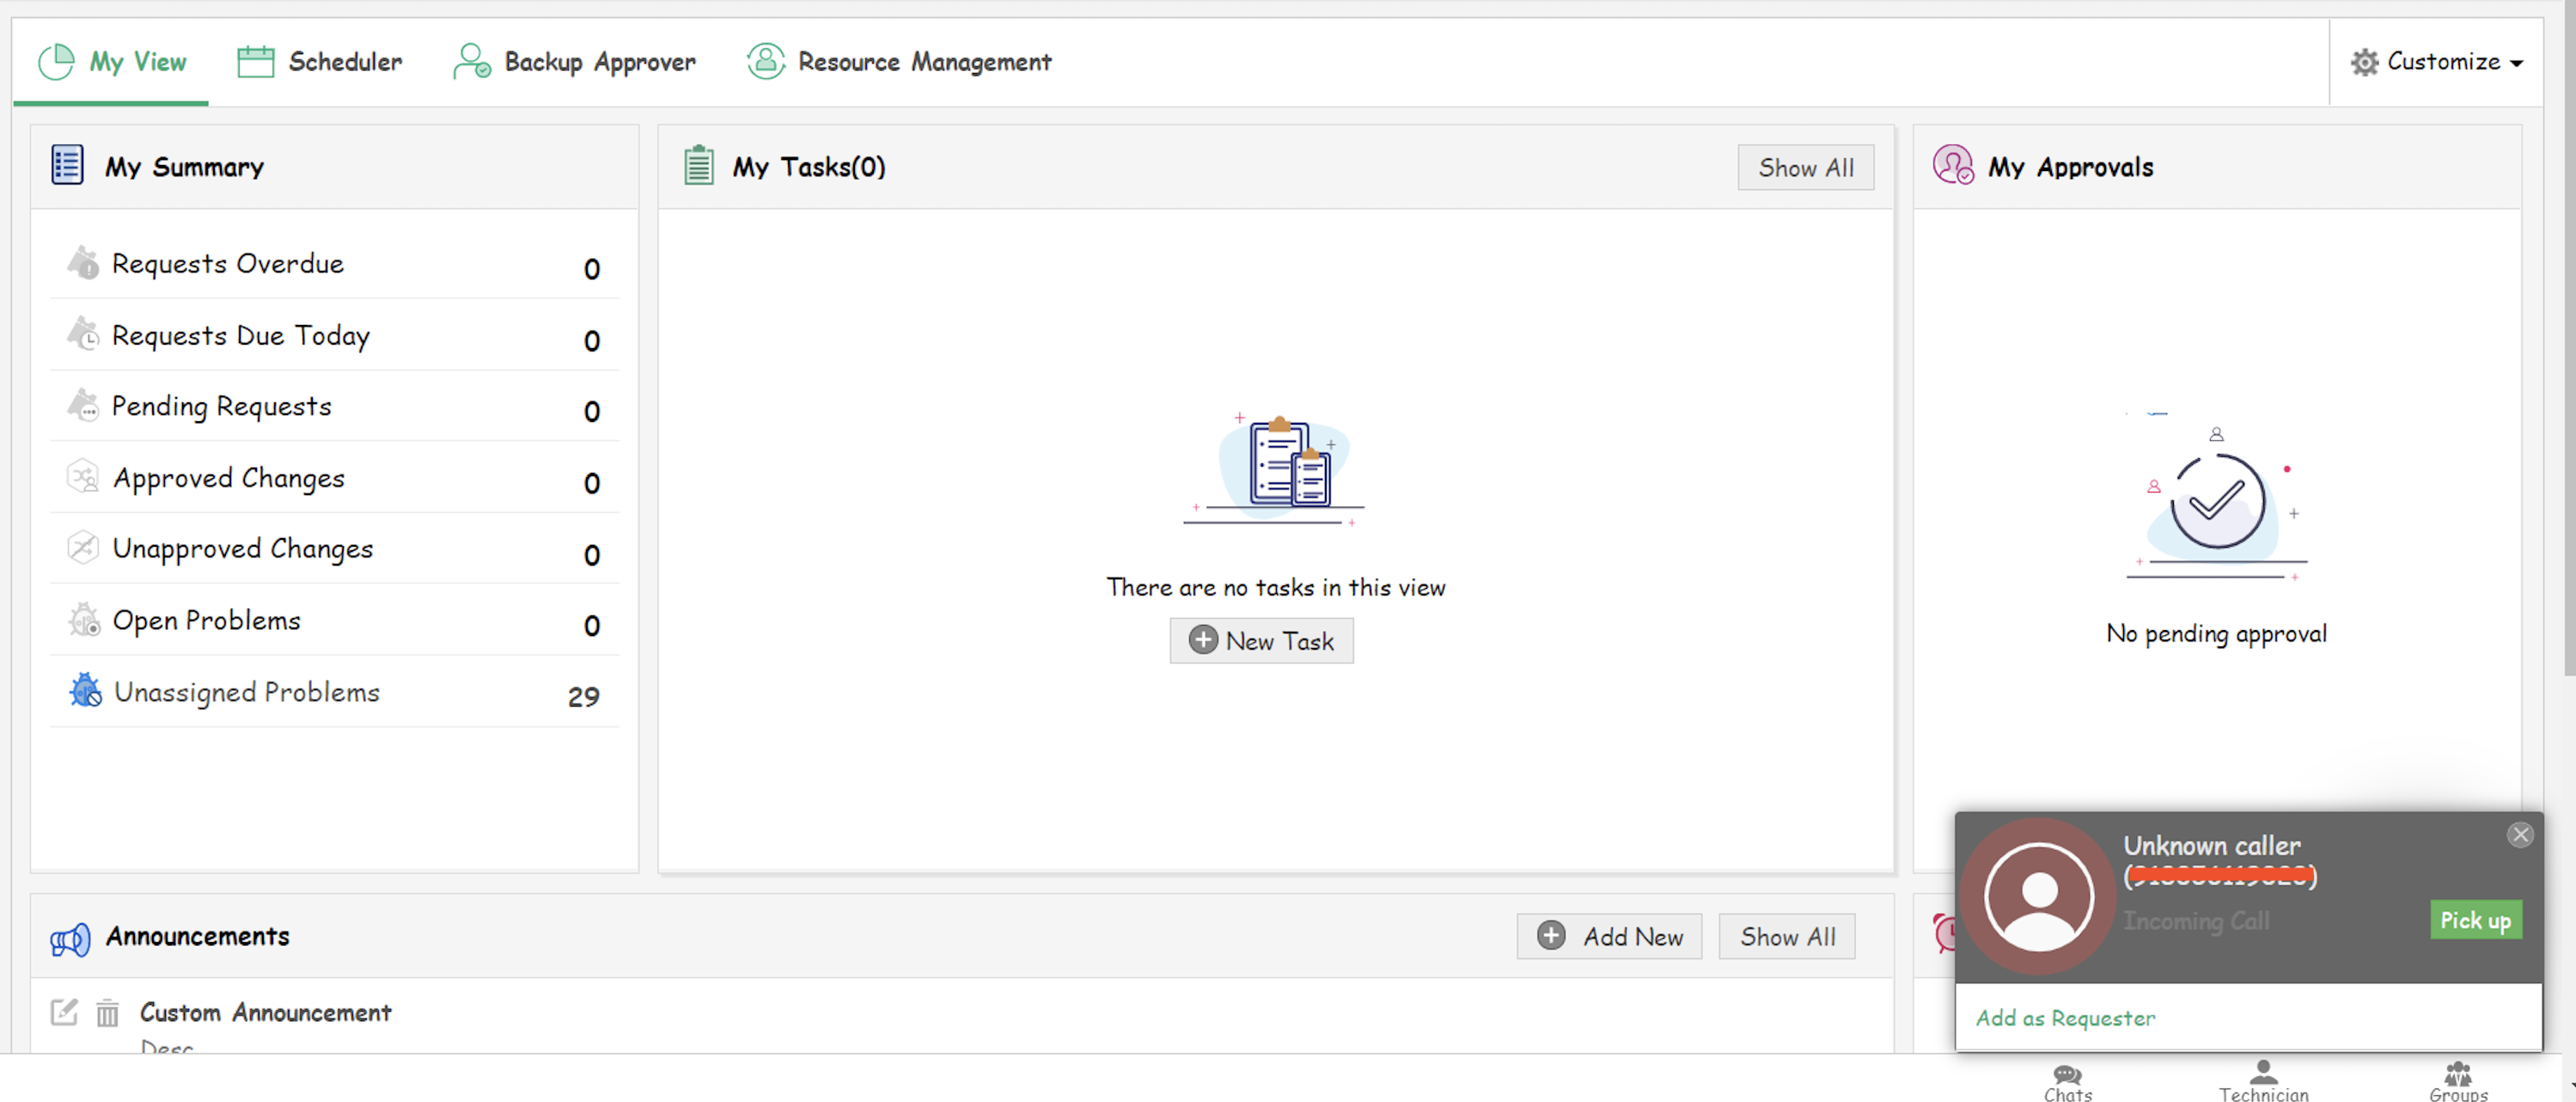Expand the Customize dropdown

(2437, 62)
